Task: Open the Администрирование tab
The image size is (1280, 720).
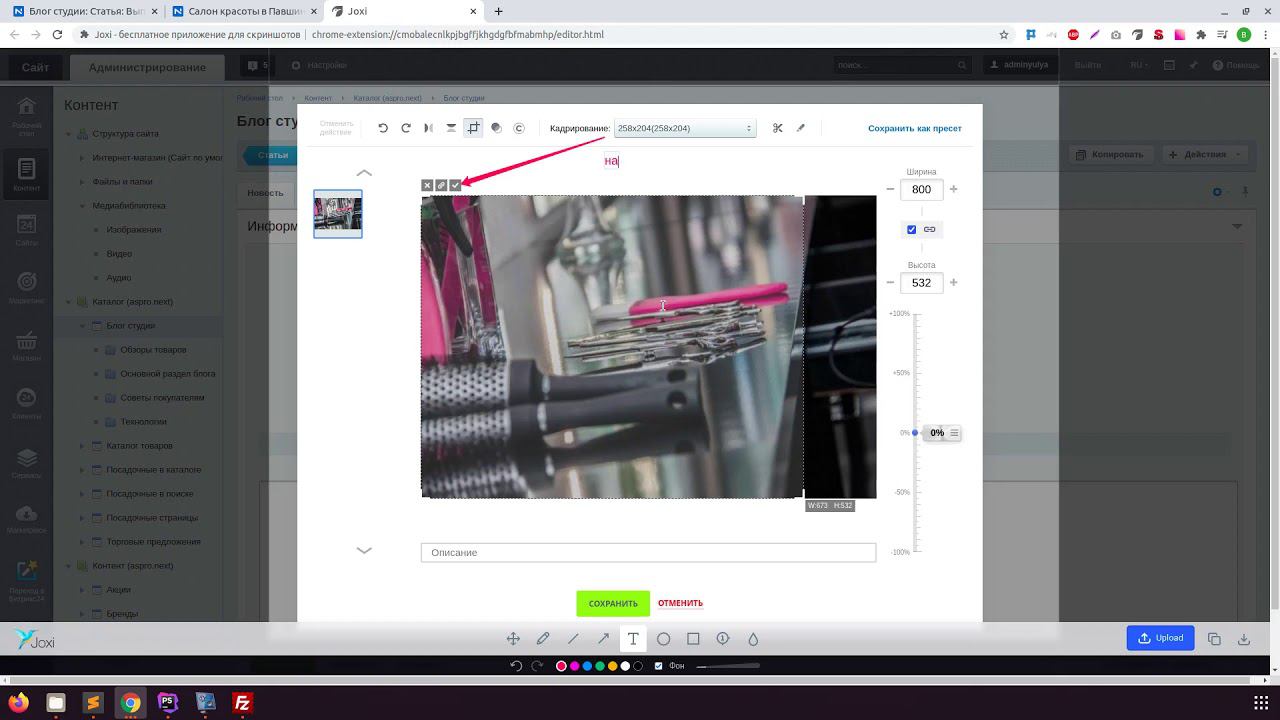Action: pyautogui.click(x=147, y=67)
